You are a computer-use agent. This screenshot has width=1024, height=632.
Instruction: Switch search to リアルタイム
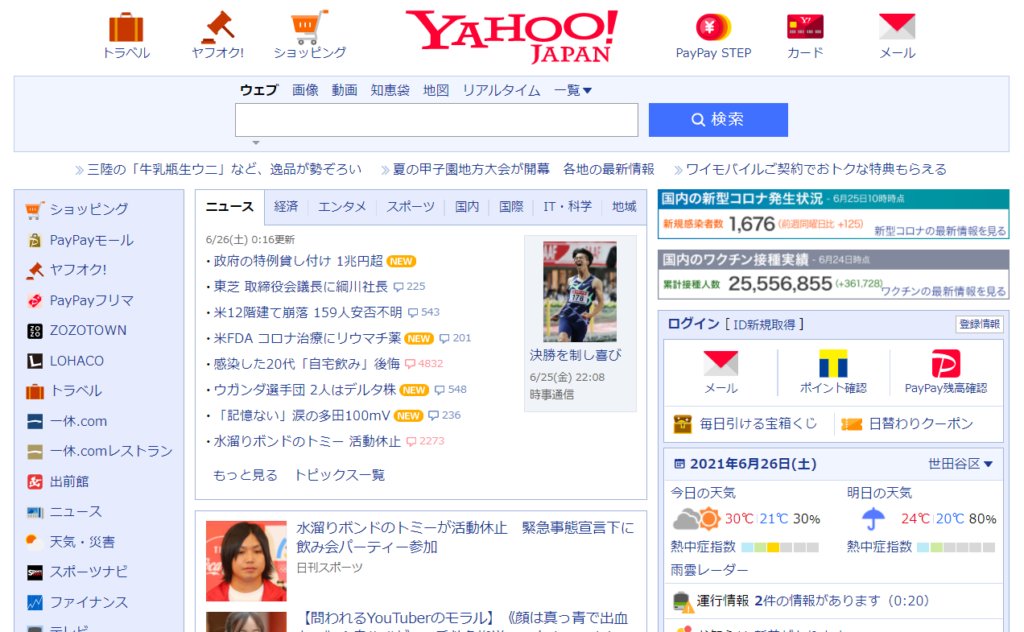click(501, 90)
